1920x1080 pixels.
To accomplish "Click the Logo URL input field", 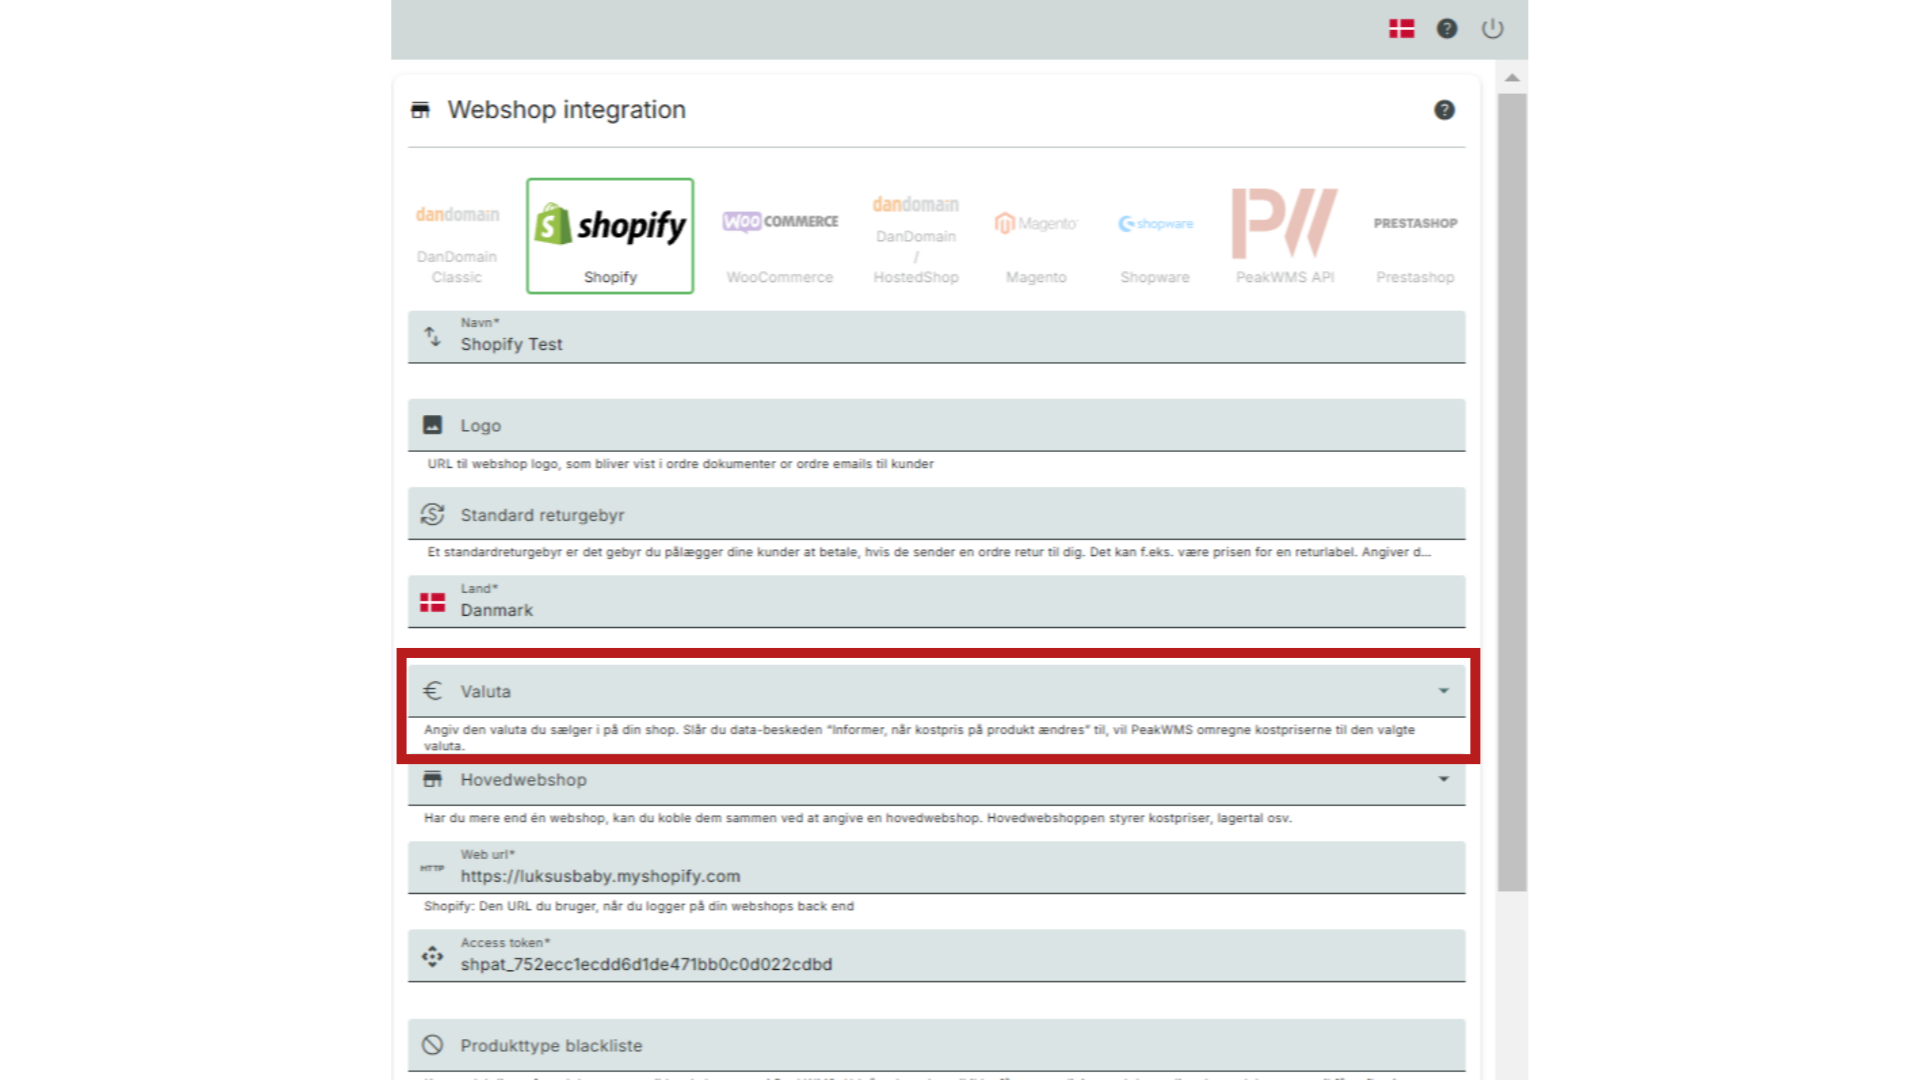I will (936, 425).
